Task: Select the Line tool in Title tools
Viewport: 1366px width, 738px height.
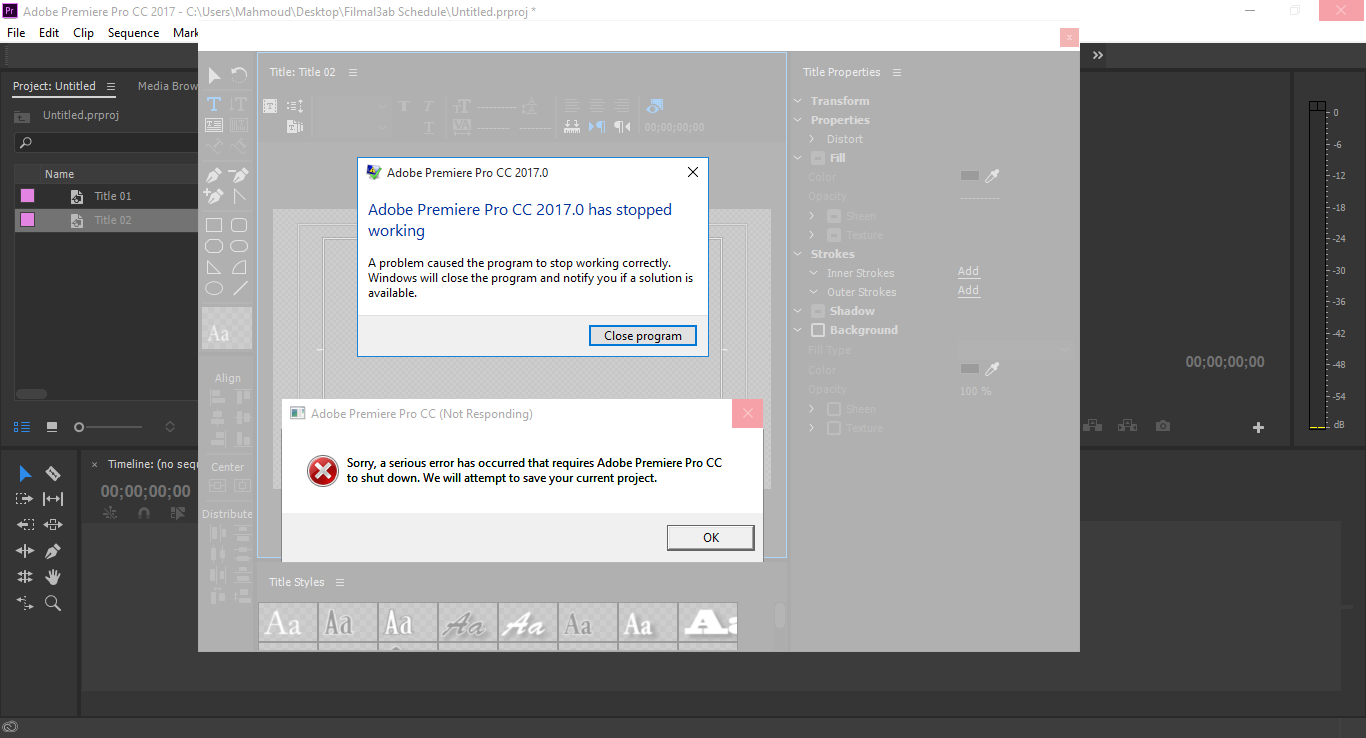Action: (x=239, y=288)
